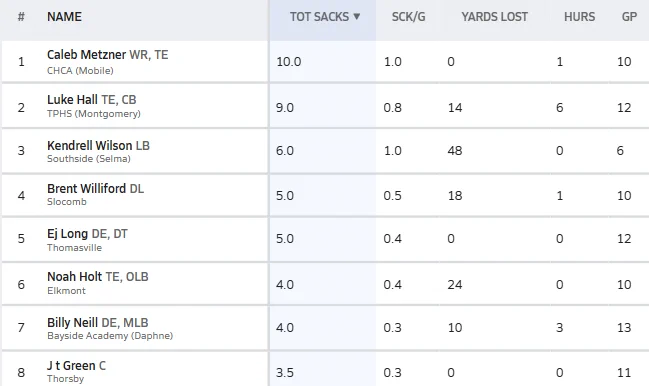Visit Southside (Selma) team link
The width and height of the screenshot is (649, 386).
(89, 158)
